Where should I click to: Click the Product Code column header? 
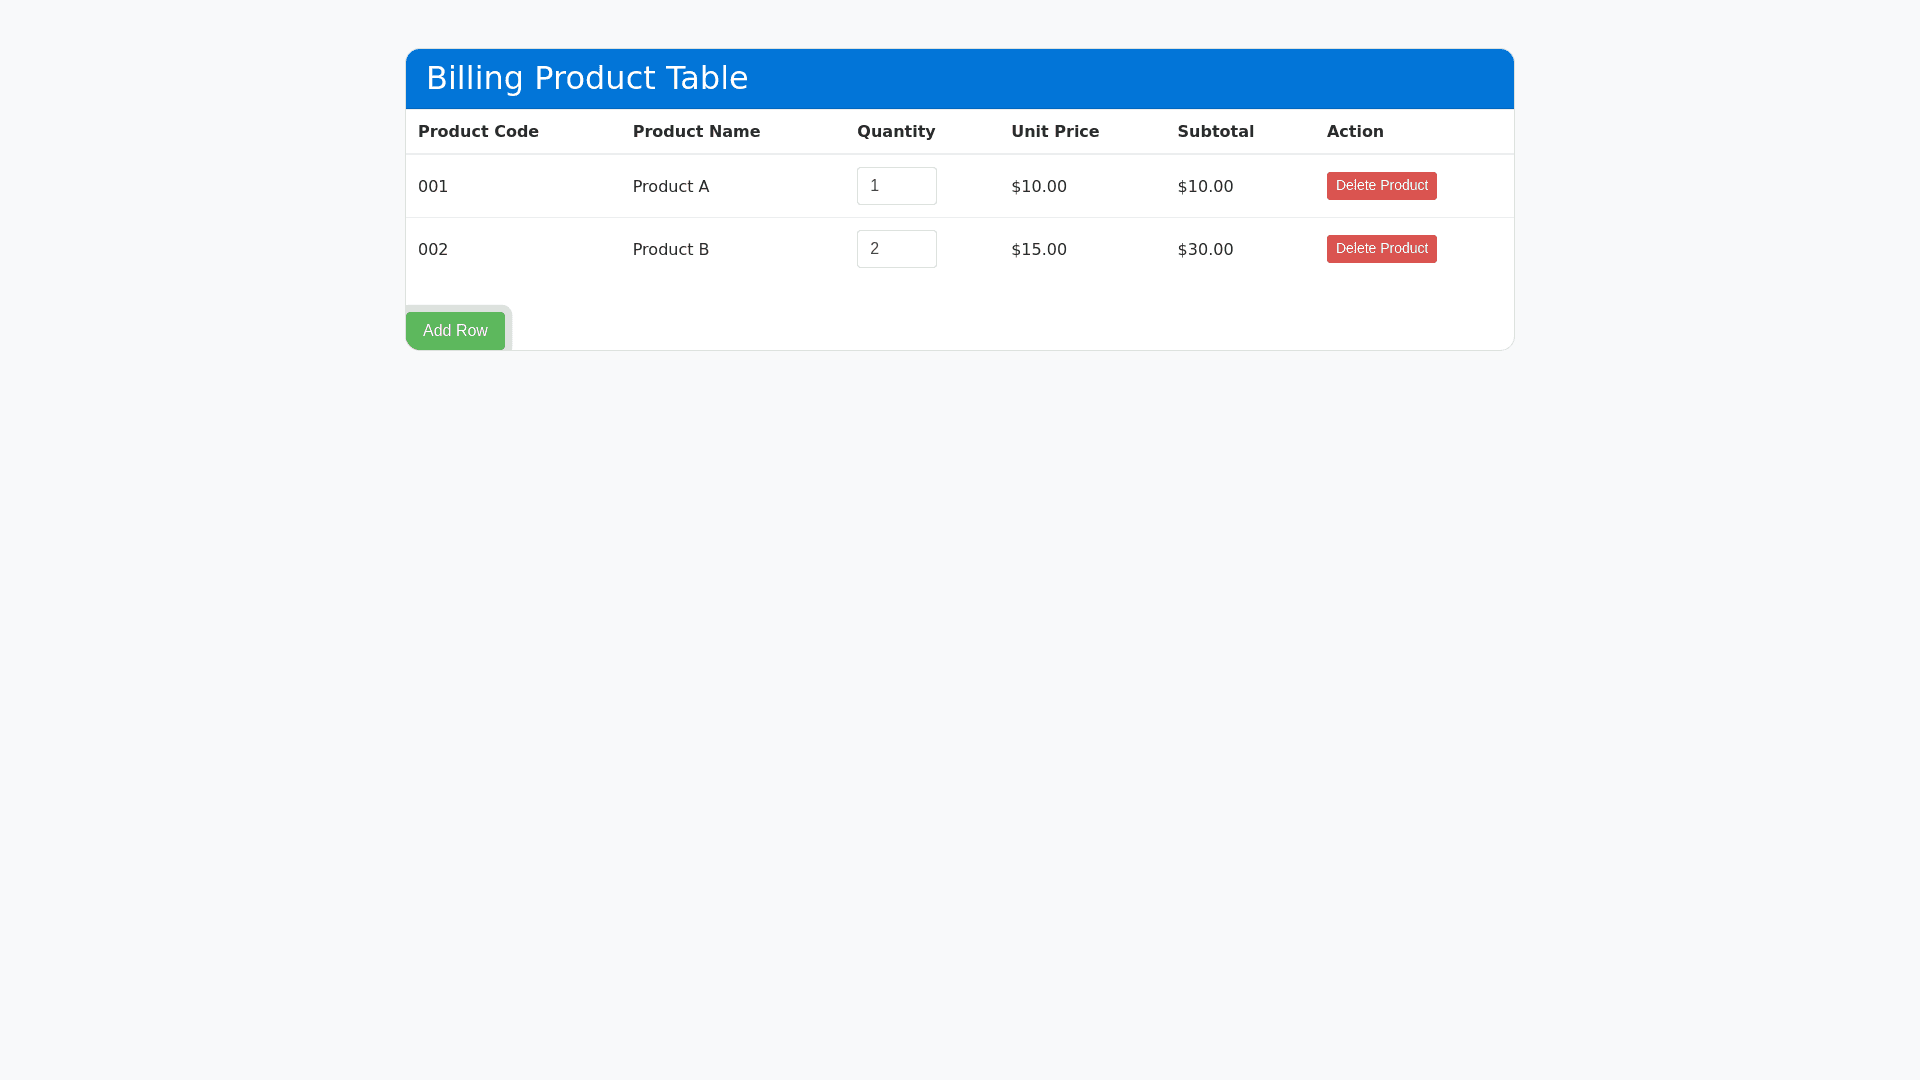[478, 132]
